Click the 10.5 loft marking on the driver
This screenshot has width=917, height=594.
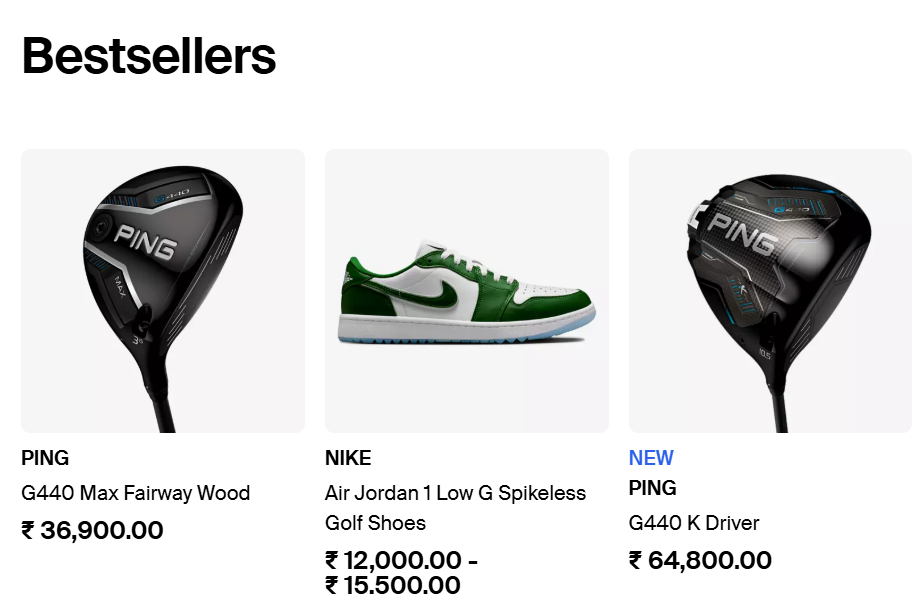(766, 352)
